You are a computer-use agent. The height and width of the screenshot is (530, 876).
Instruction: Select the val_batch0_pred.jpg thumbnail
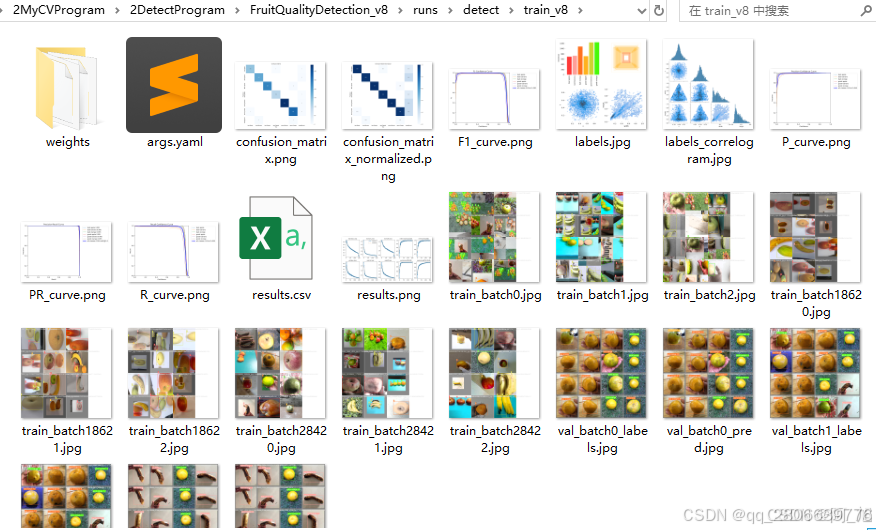click(x=708, y=373)
